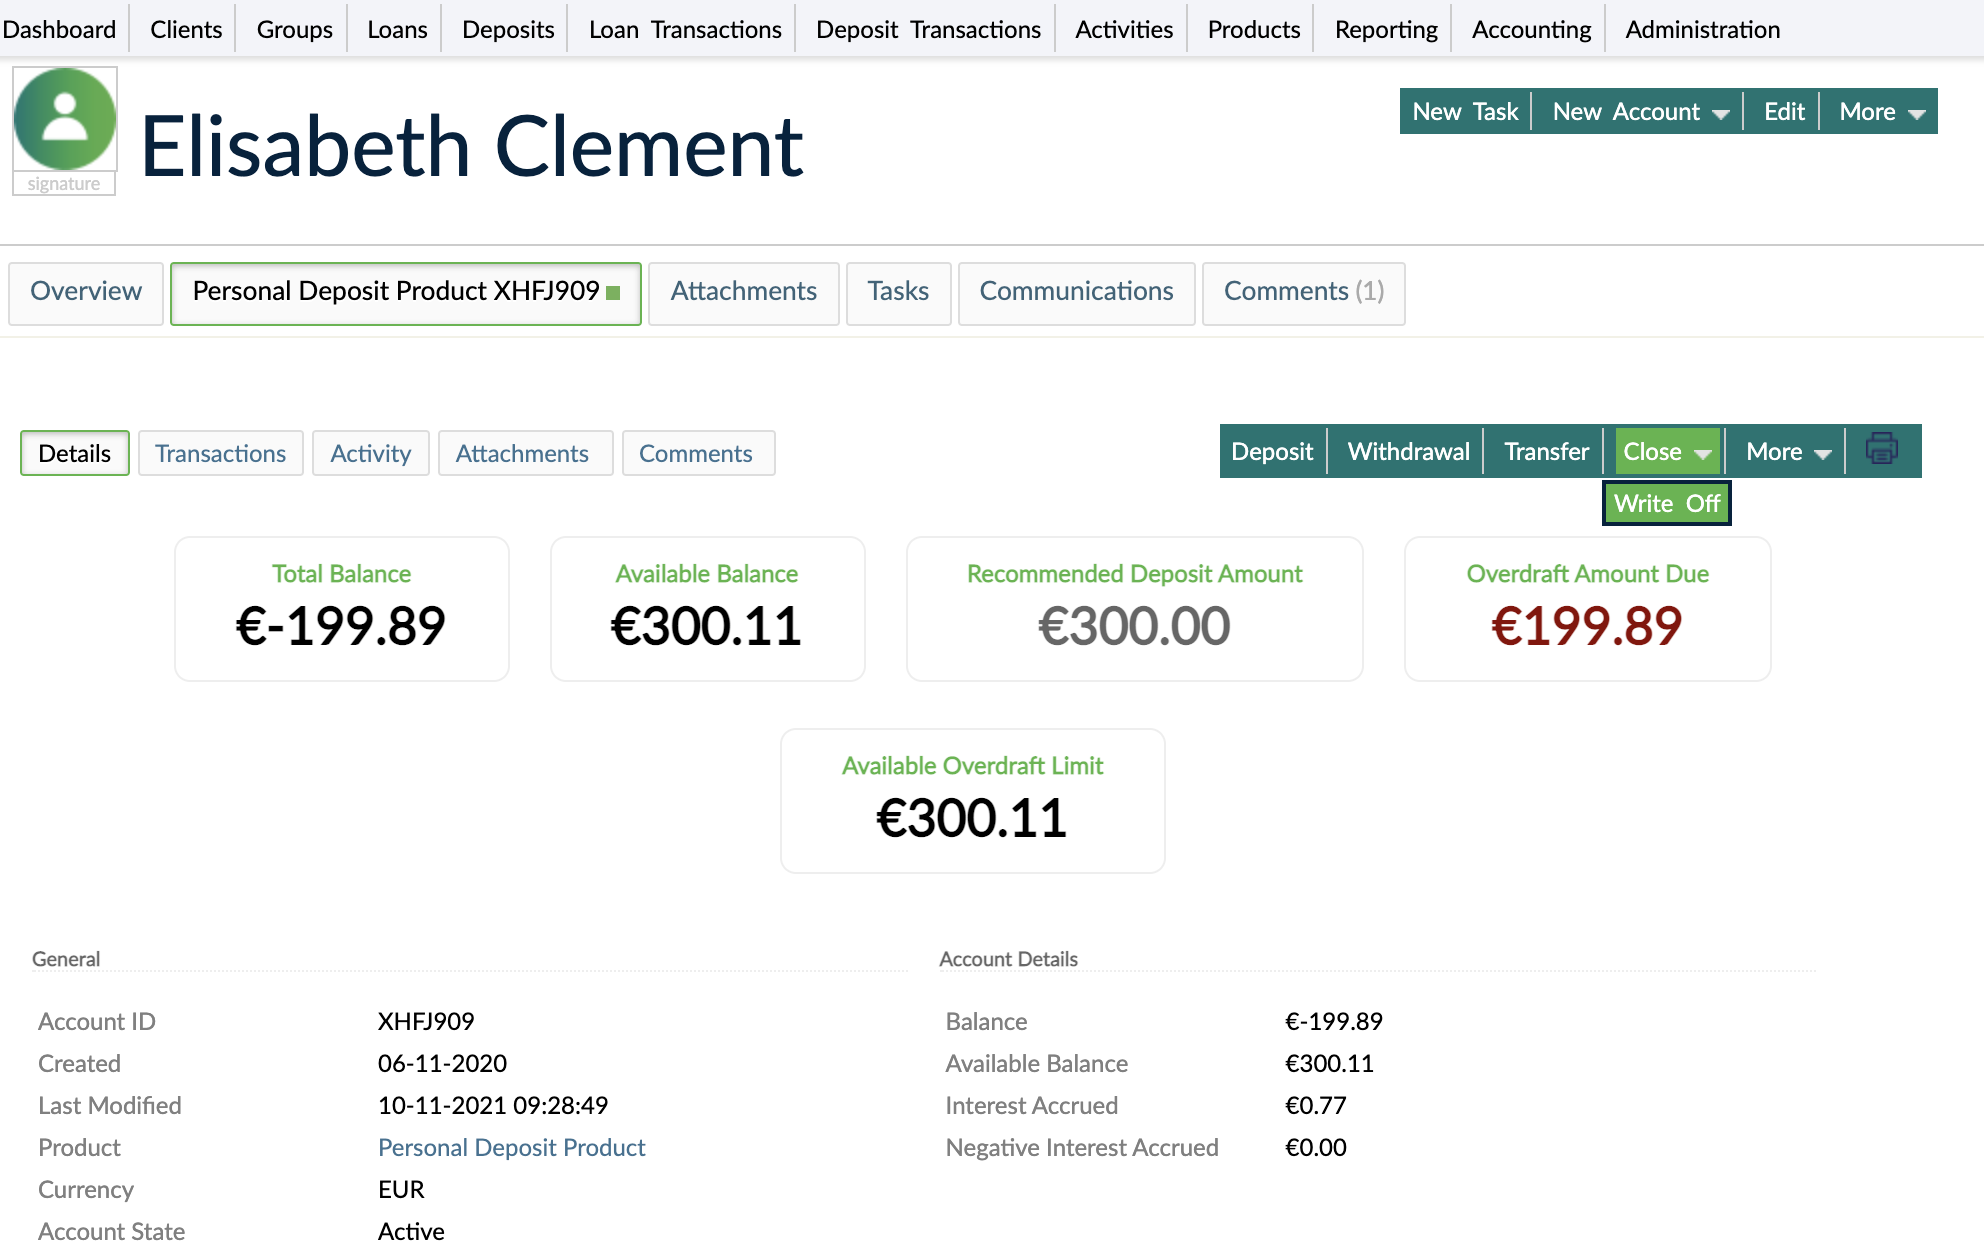View the Transactions sub-tab
This screenshot has height=1248, width=1984.
coord(220,453)
